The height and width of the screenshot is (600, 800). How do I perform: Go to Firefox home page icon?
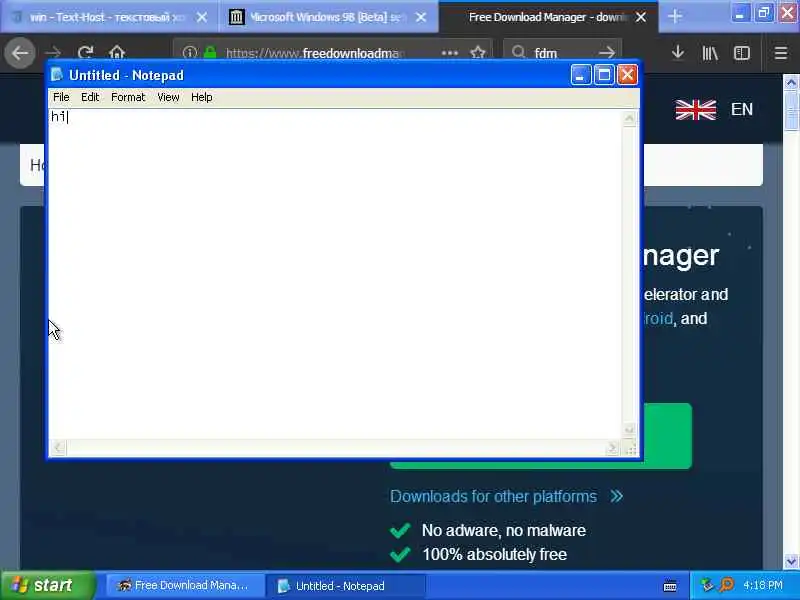117,53
